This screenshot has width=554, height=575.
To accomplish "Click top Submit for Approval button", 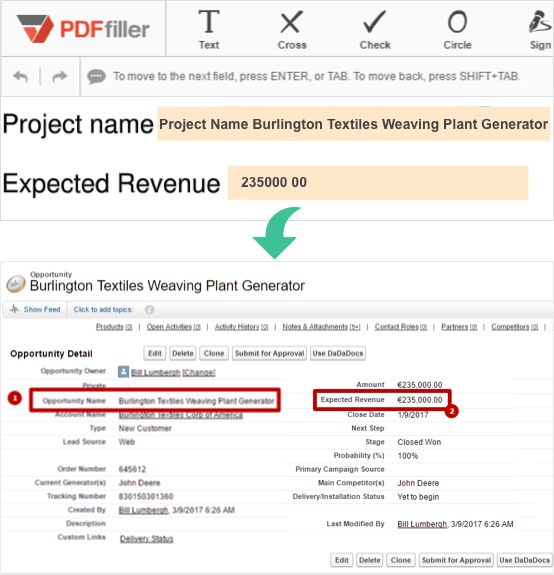I will coord(269,354).
